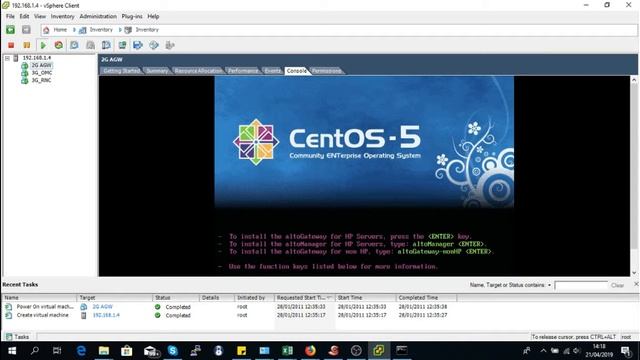Screen dimensions: 640x360
Task: Open Firefox from the taskbar
Action: pos(310,351)
